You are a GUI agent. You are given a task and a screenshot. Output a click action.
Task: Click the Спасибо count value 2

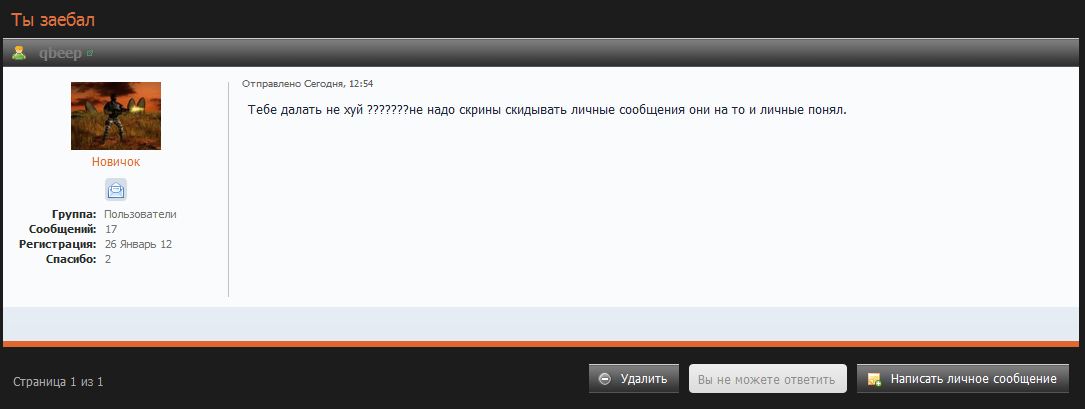click(x=108, y=260)
